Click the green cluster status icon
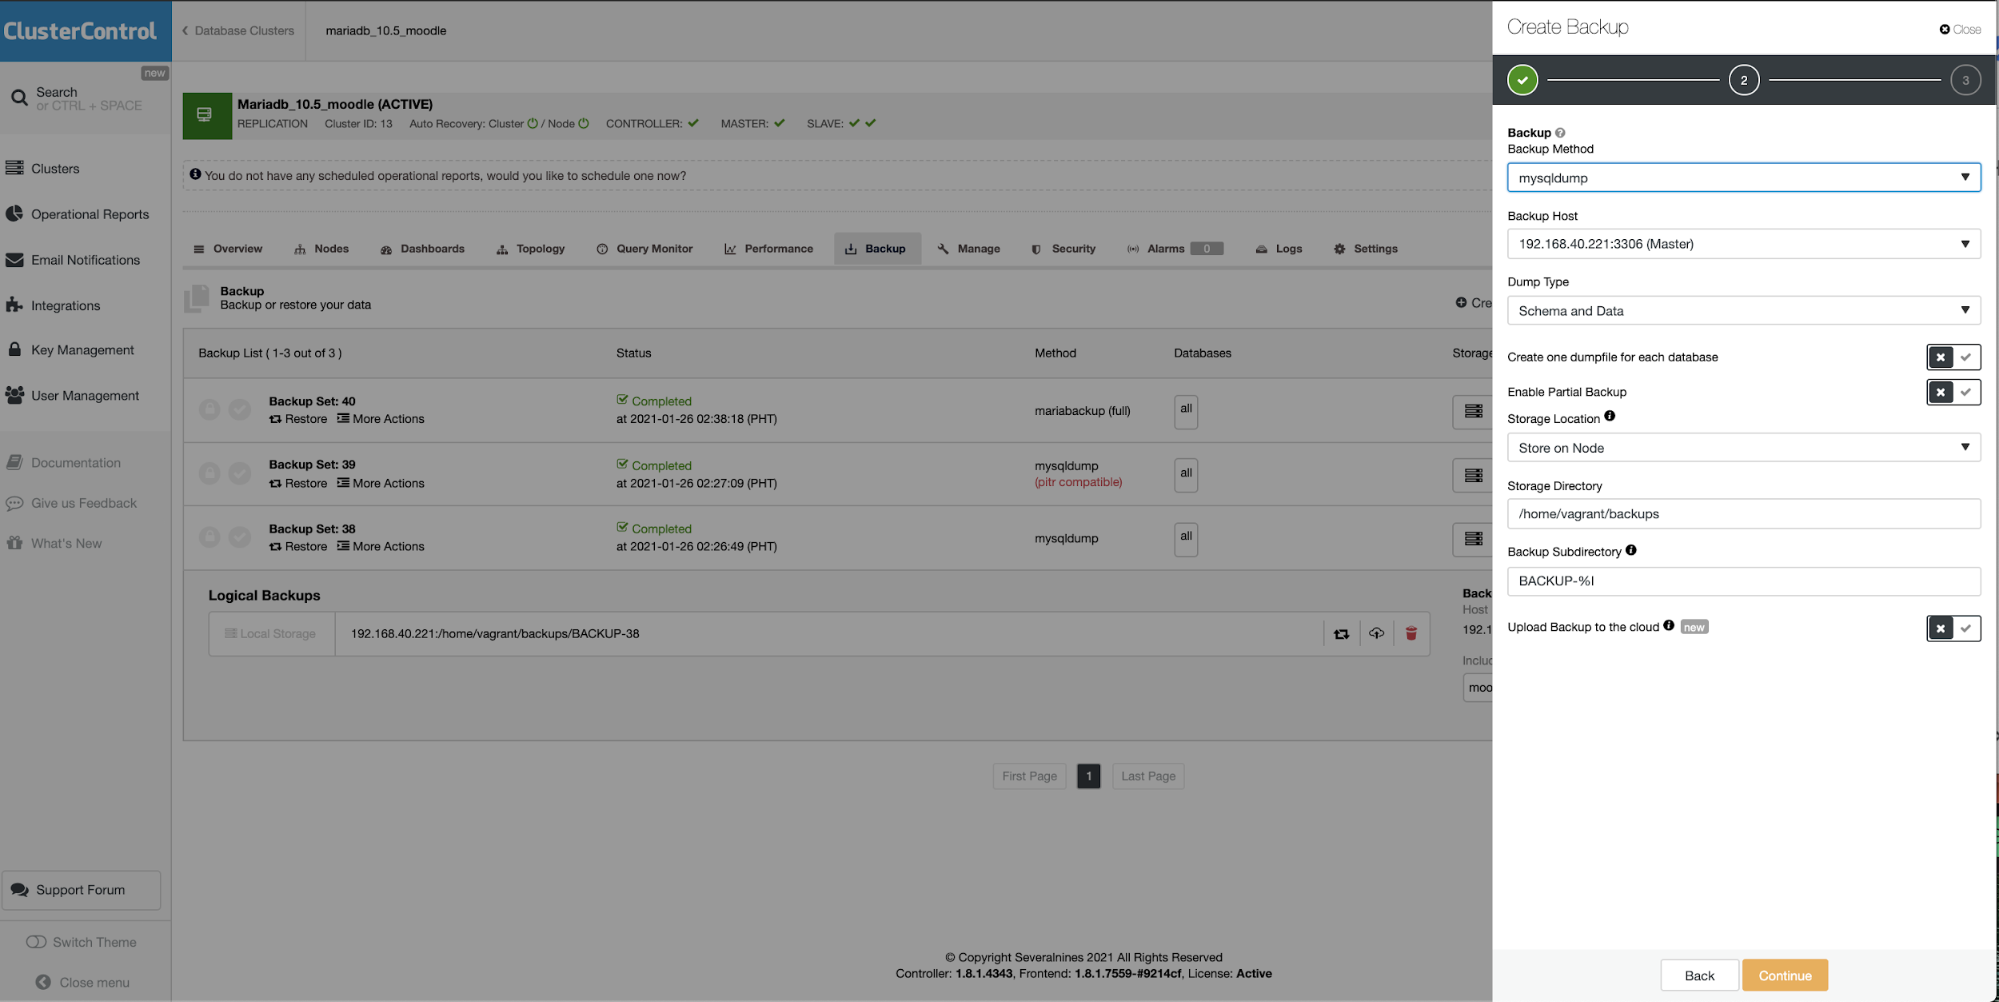 coord(207,115)
